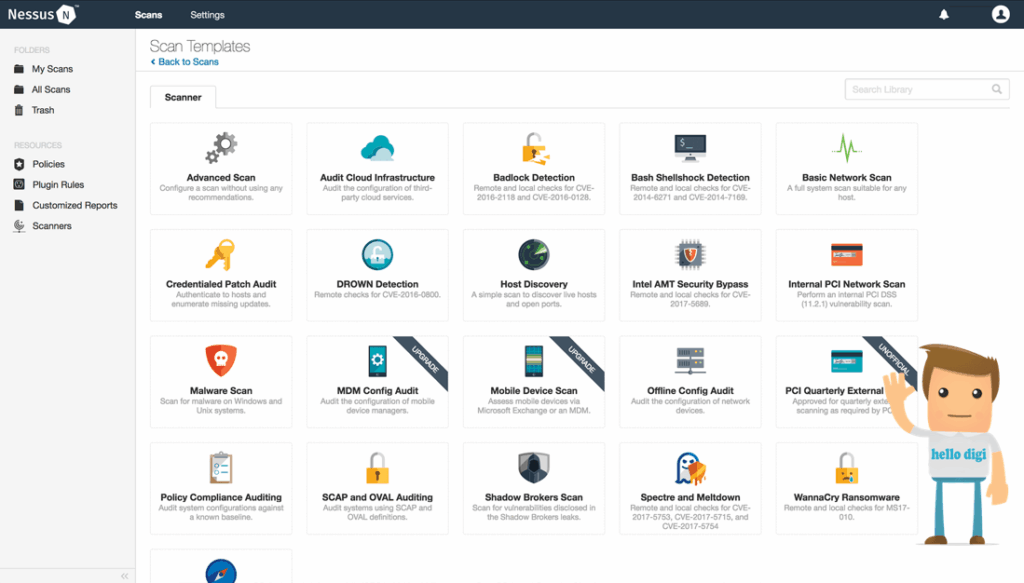
Task: Open the Credentialed Patch Audit keys icon
Action: (x=220, y=255)
